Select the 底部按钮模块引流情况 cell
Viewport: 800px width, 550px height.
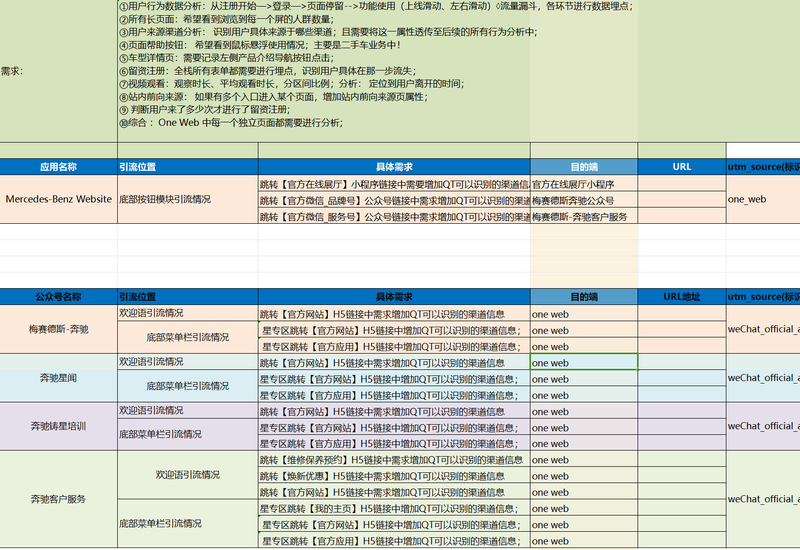click(x=188, y=199)
